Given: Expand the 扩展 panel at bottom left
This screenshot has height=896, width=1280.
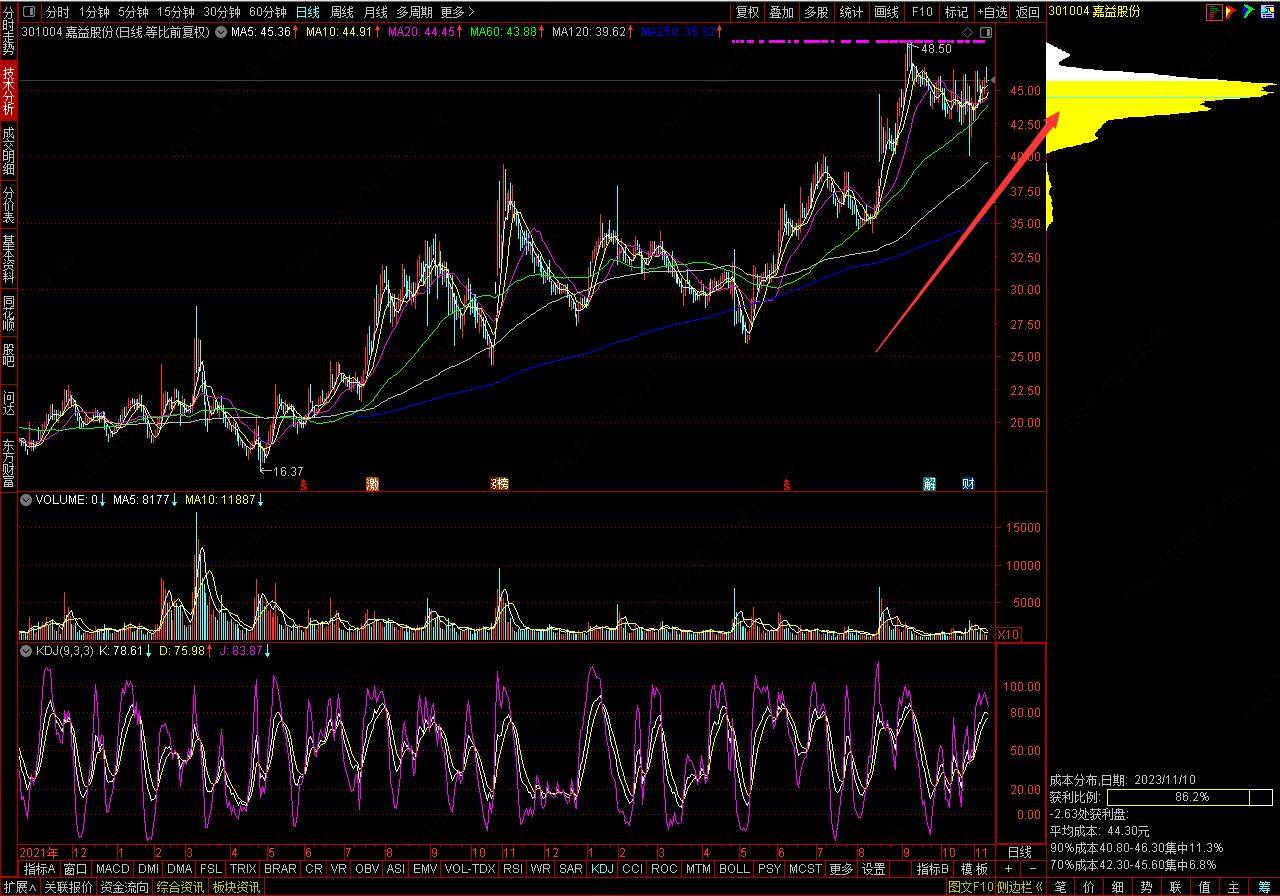Looking at the screenshot, I should 18,887.
